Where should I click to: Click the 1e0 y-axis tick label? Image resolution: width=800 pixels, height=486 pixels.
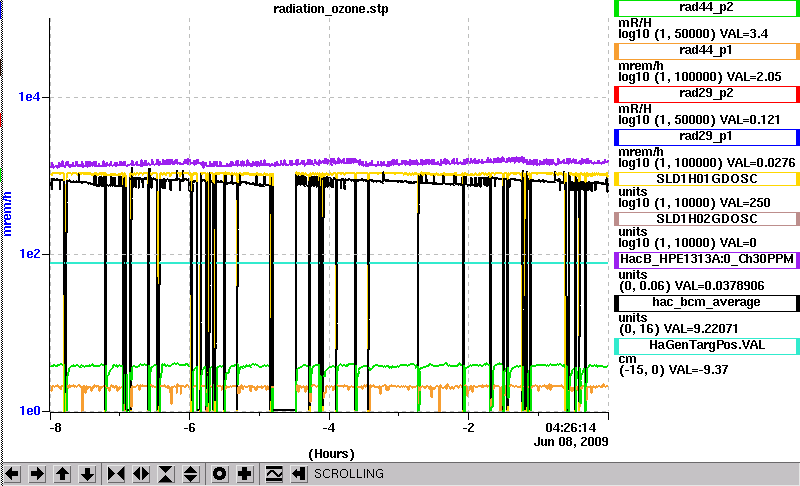[x=29, y=411]
